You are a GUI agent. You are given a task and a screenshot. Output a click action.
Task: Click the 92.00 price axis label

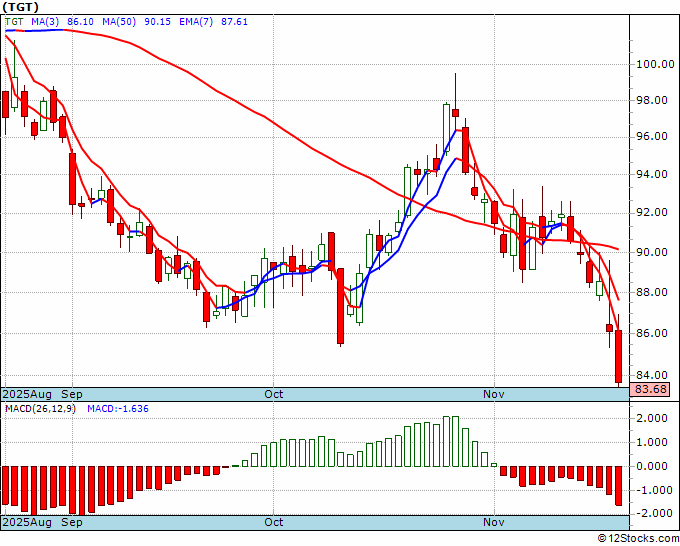tap(651, 213)
